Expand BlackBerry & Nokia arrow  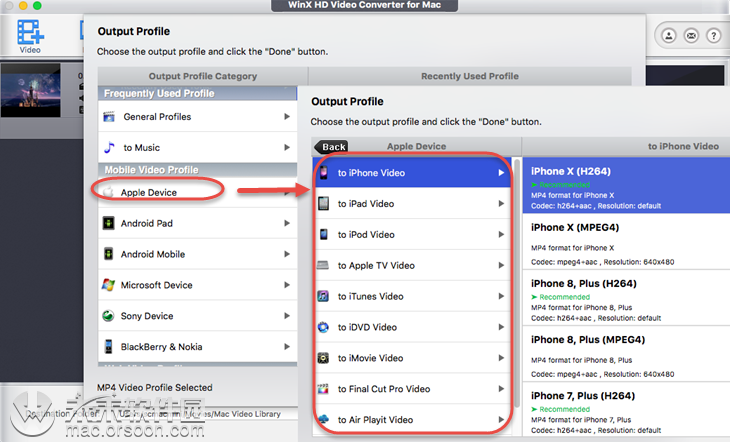pos(287,347)
